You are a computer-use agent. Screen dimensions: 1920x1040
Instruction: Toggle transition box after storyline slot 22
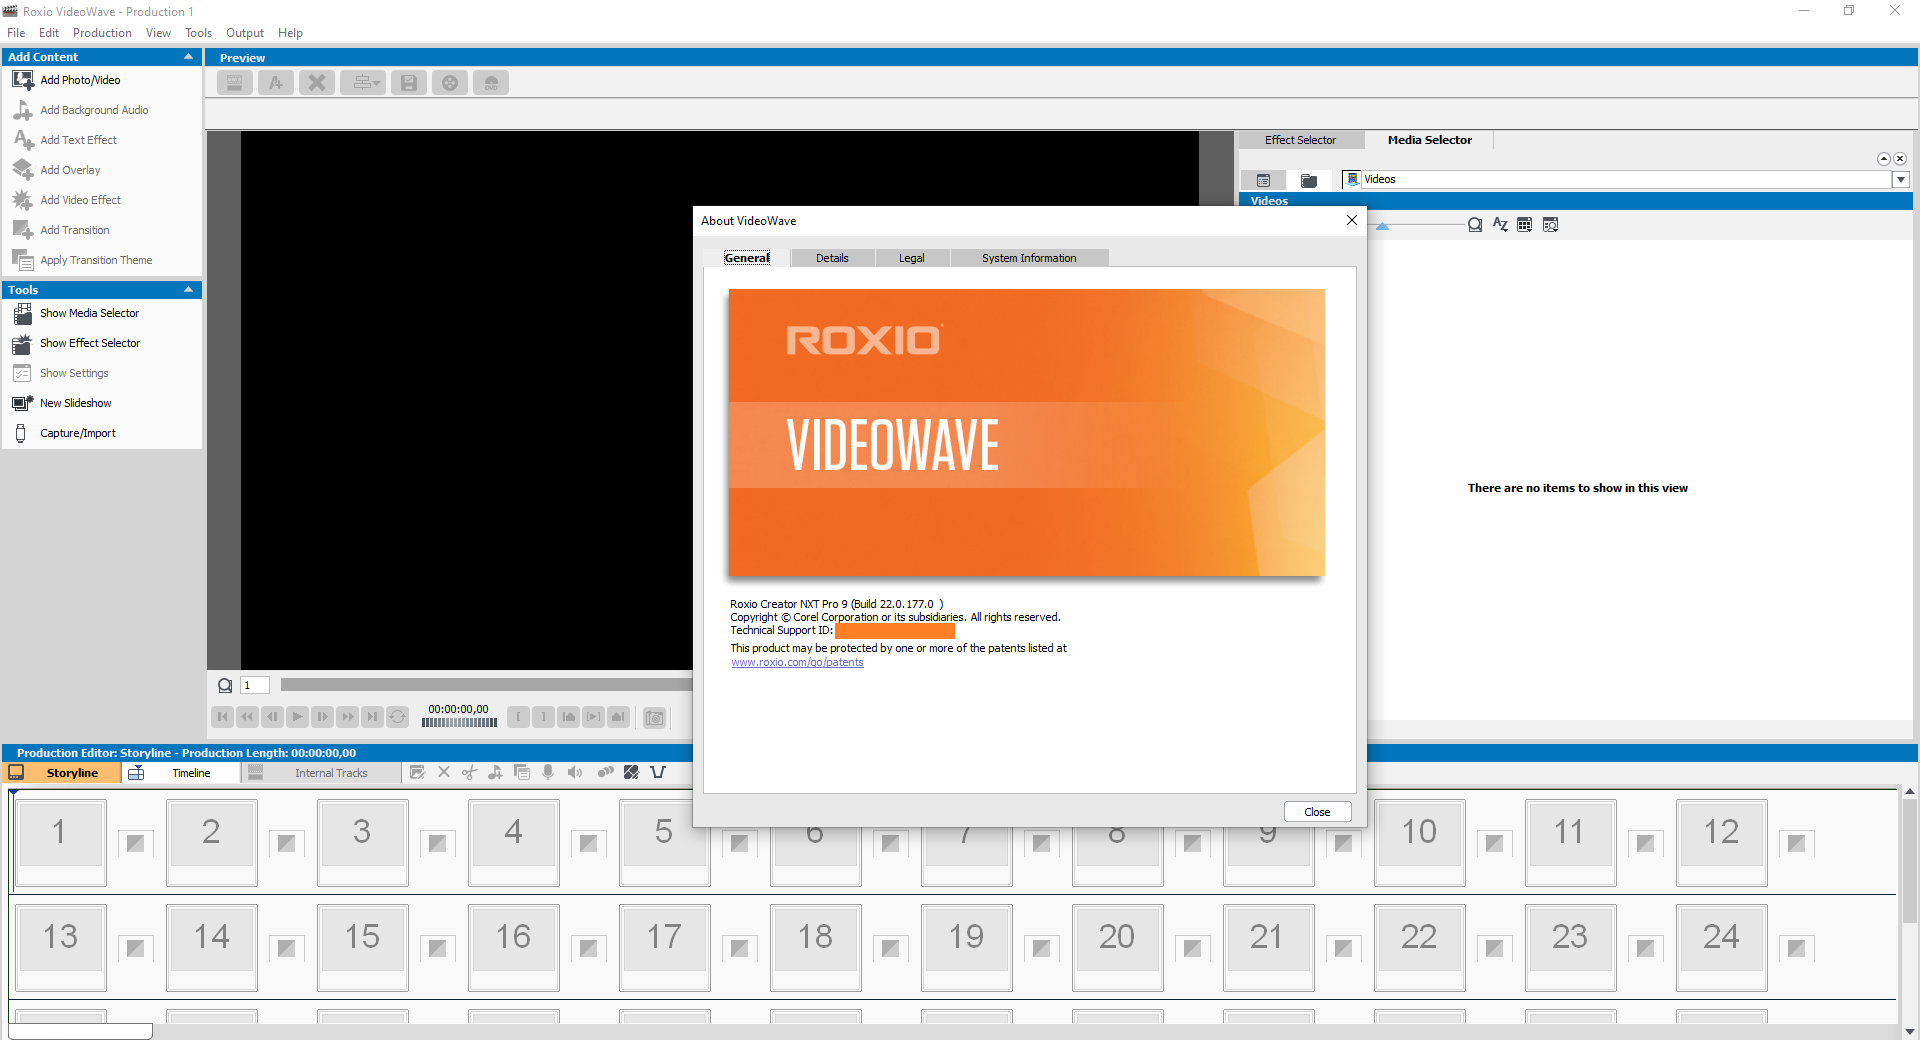[1494, 948]
